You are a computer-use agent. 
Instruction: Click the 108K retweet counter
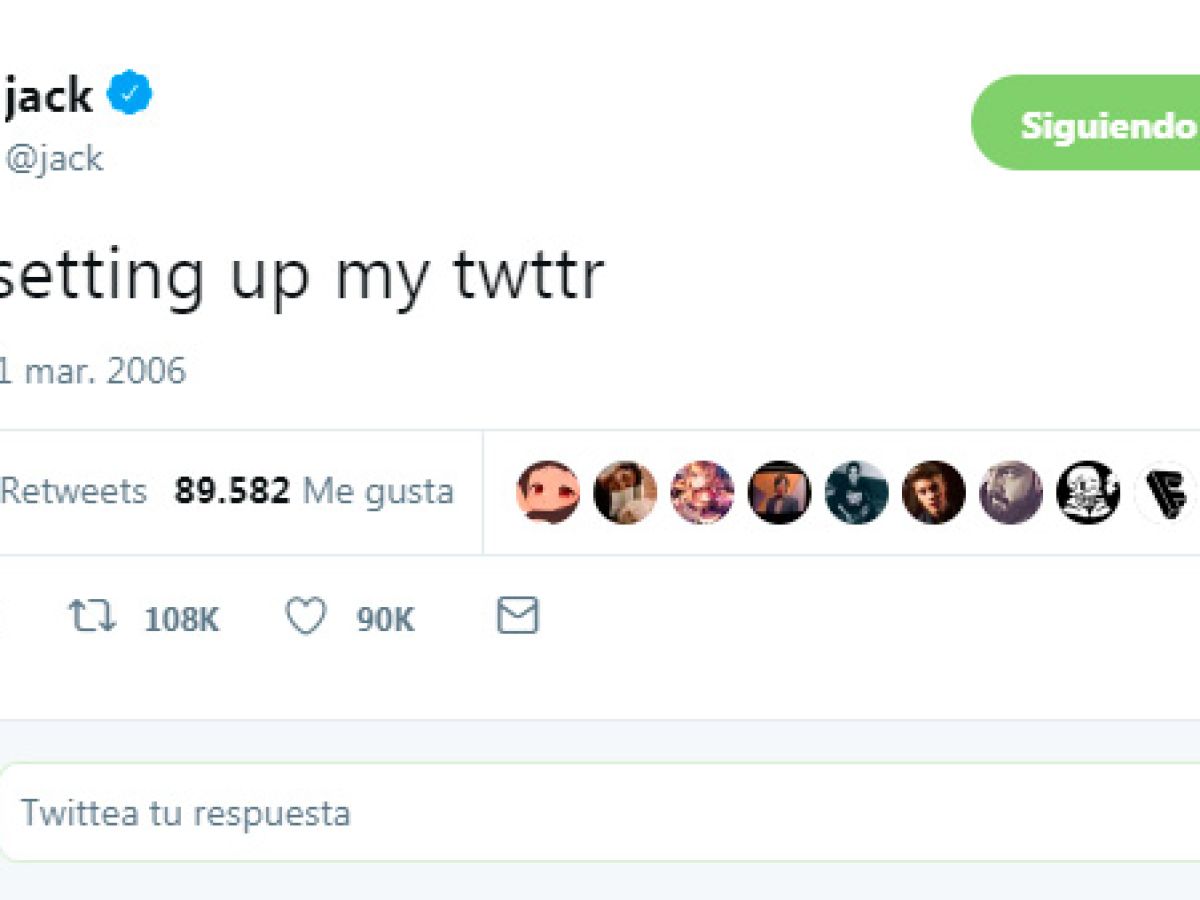coord(180,618)
